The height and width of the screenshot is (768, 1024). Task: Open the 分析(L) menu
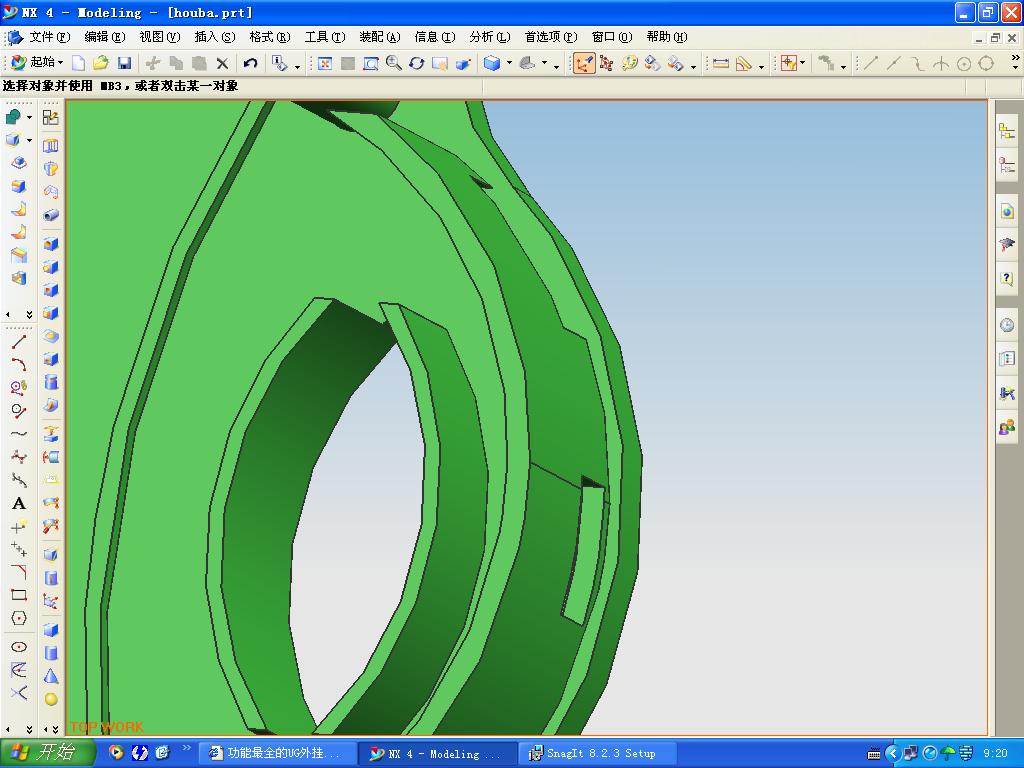point(490,37)
